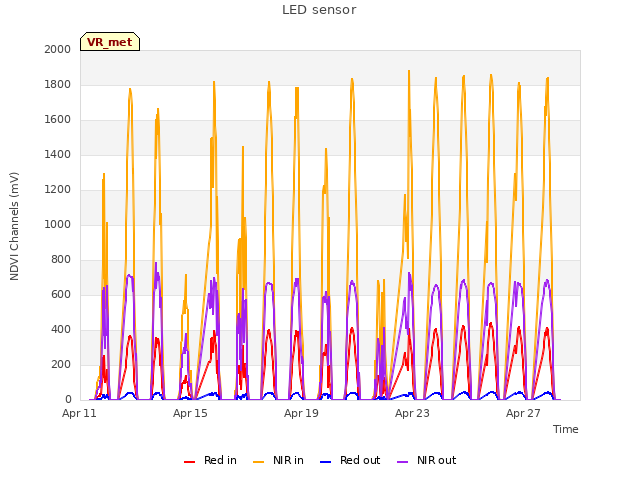Image resolution: width=640 pixels, height=480 pixels.
Task: Click the red Red in legend swatch
Action: point(189,462)
